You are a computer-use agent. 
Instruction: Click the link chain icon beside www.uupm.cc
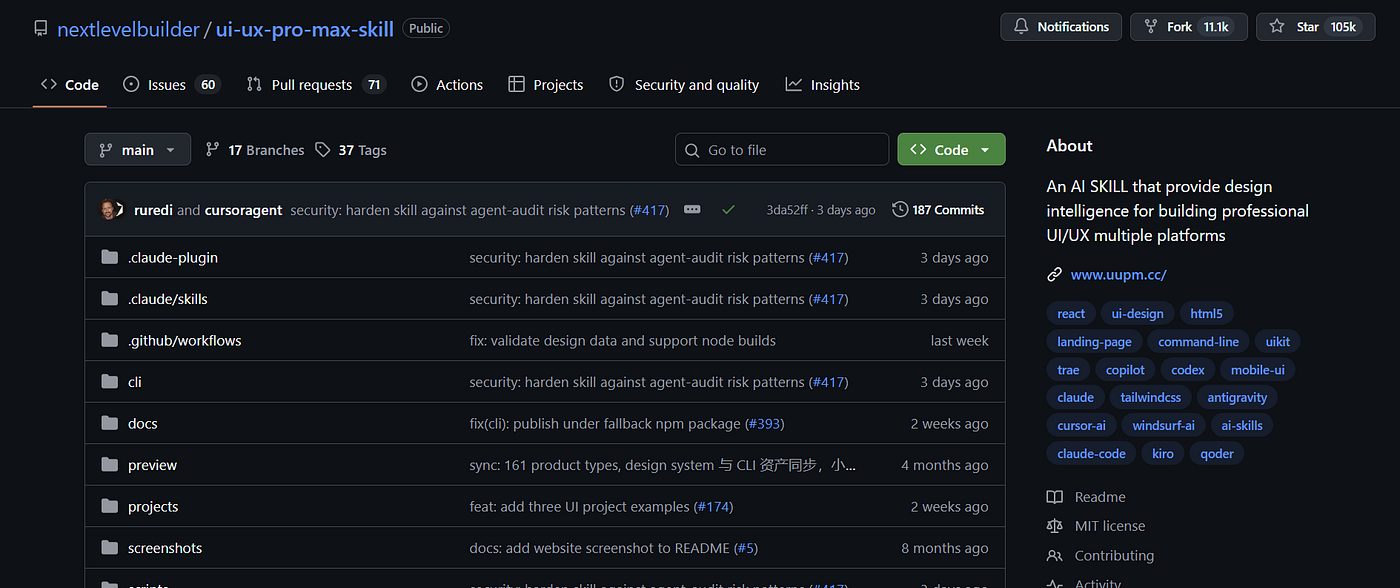(1054, 274)
